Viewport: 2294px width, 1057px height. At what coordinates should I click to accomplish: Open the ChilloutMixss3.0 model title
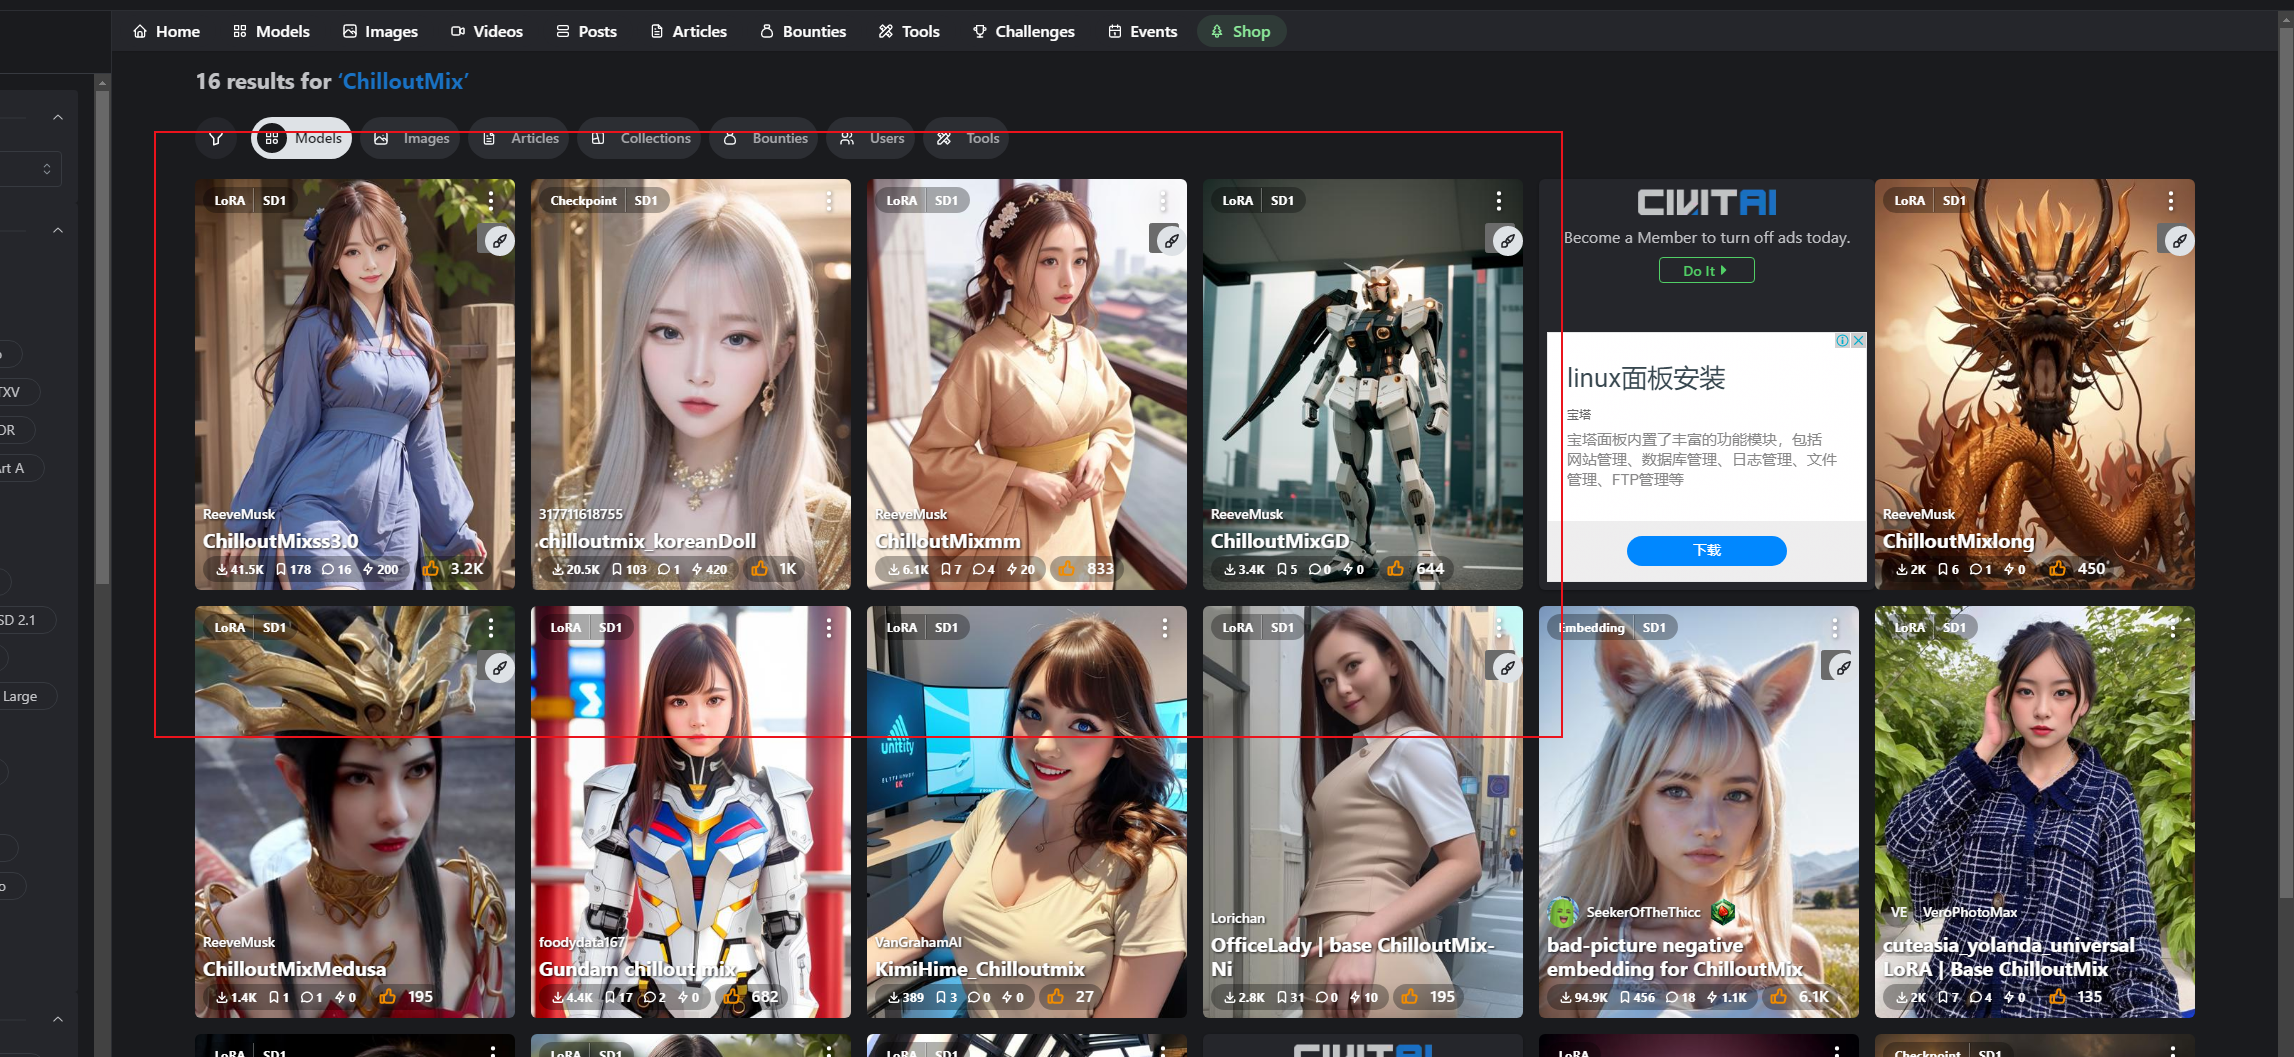pos(280,541)
